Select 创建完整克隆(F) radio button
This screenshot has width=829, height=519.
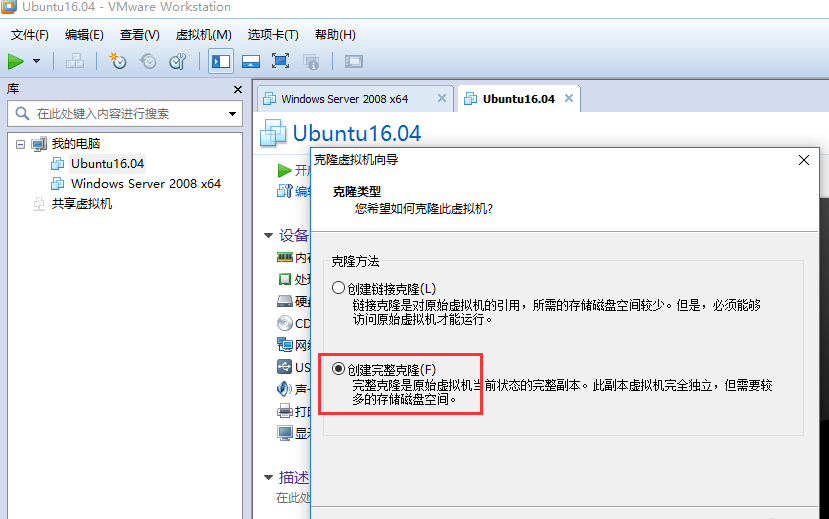click(338, 368)
